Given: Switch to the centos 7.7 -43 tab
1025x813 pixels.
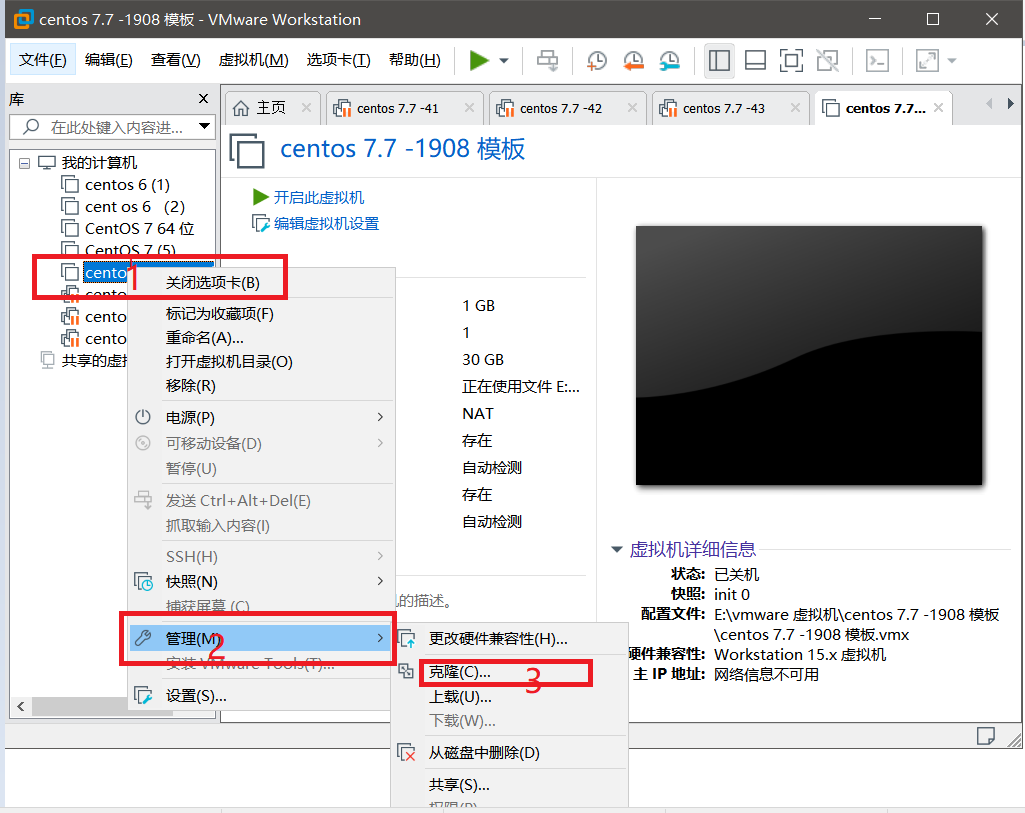Looking at the screenshot, I should [722, 108].
